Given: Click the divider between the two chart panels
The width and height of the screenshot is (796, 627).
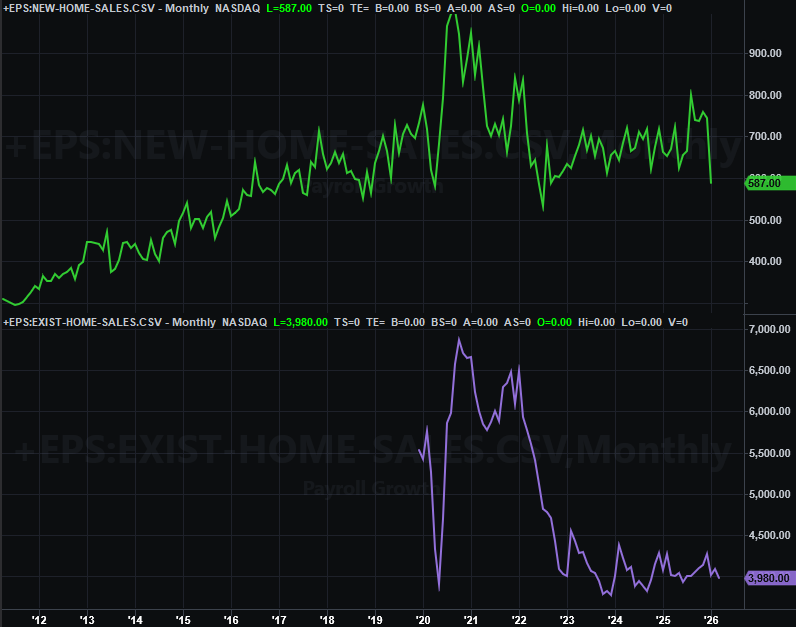Looking at the screenshot, I should click(398, 314).
